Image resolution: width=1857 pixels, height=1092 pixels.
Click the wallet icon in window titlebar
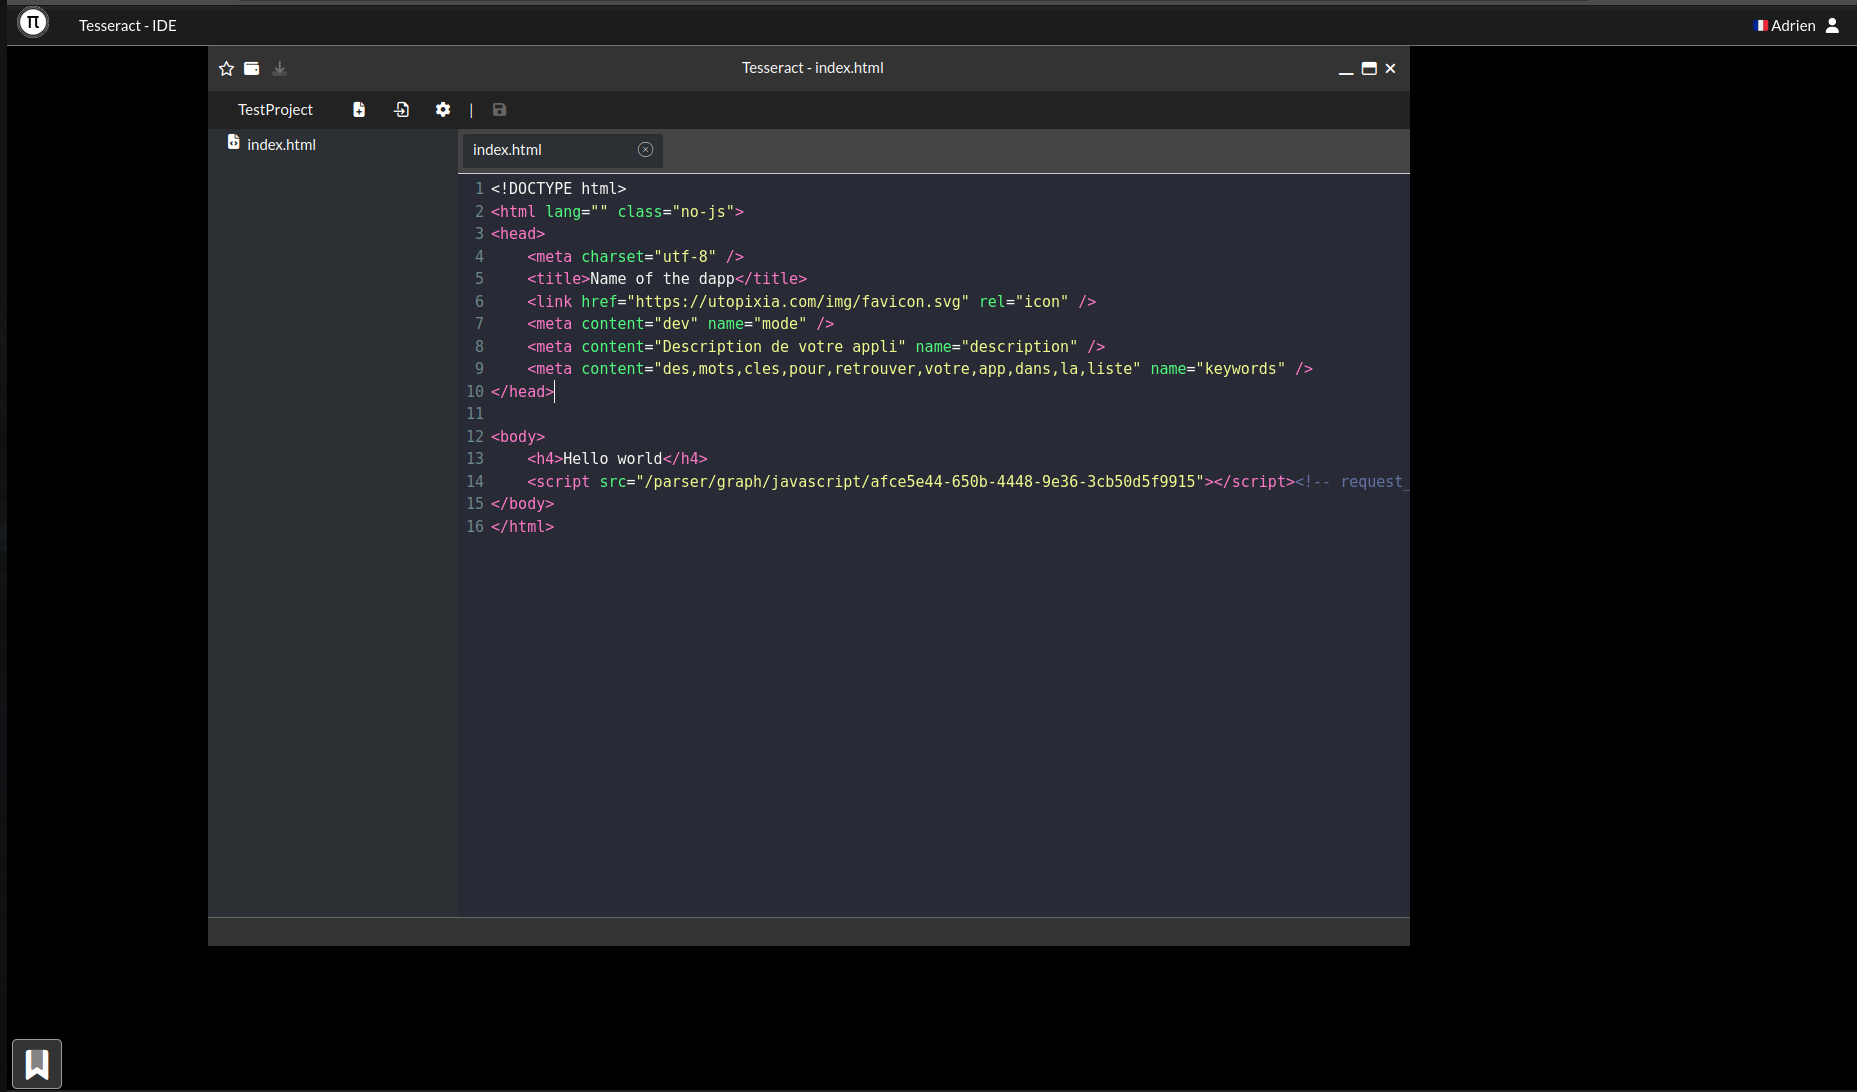(x=252, y=68)
